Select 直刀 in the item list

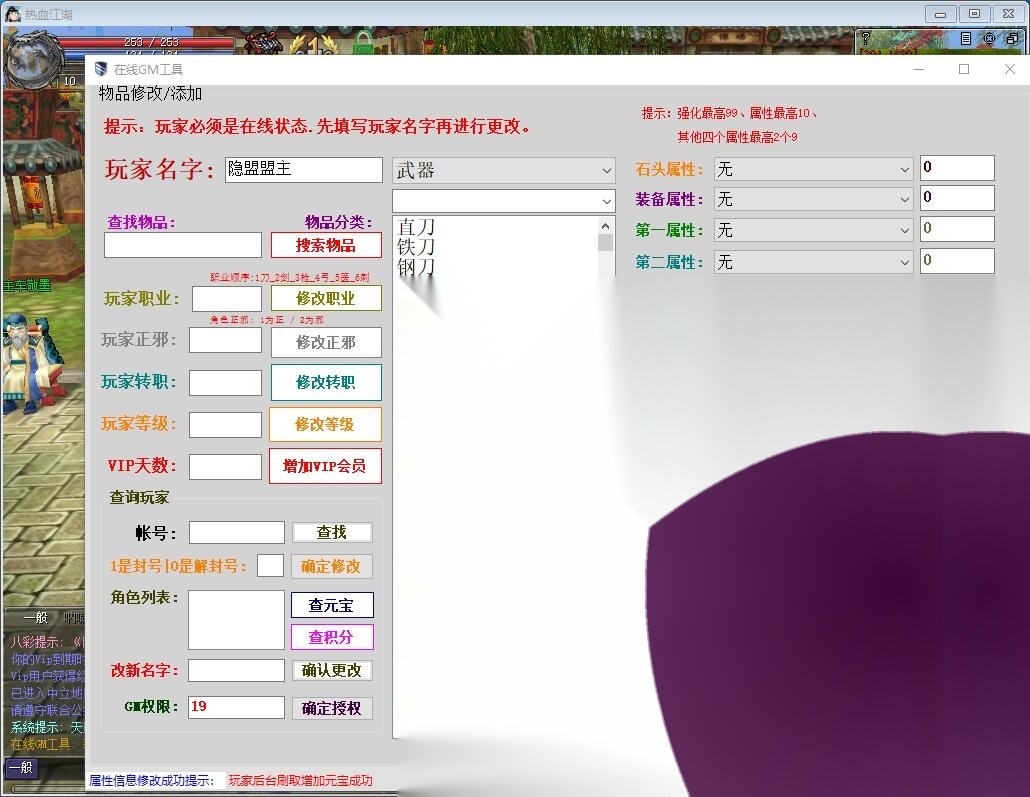[x=416, y=227]
